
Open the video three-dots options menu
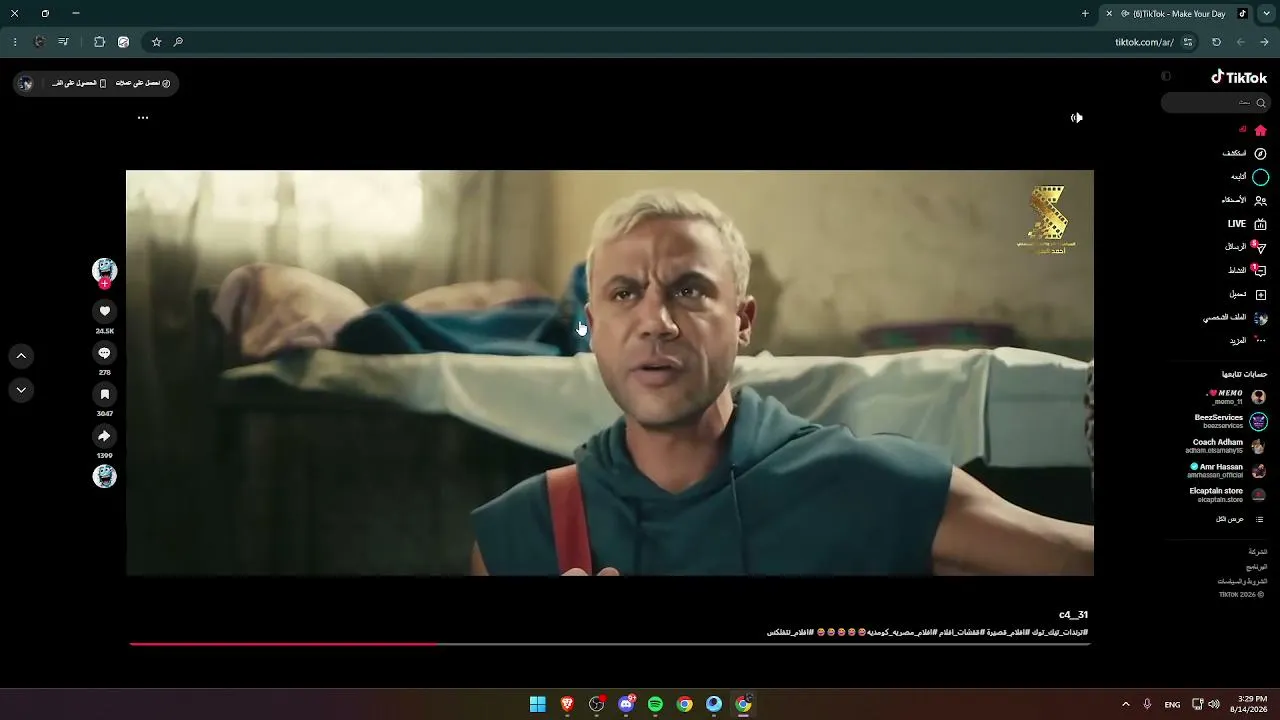(x=143, y=118)
